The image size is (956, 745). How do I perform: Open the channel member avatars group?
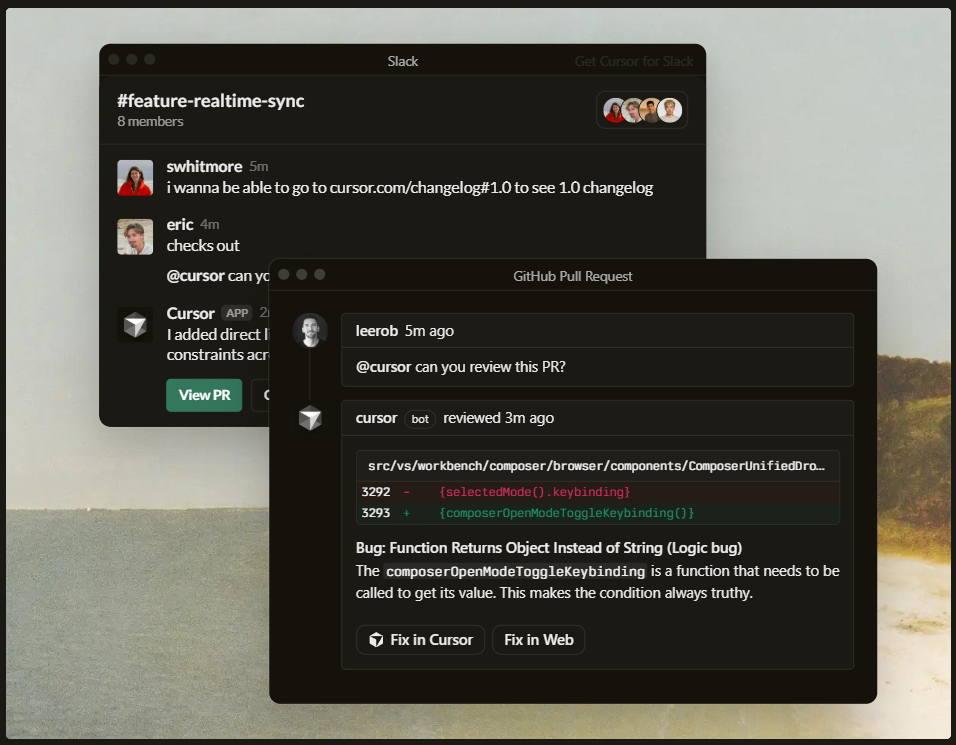(642, 110)
